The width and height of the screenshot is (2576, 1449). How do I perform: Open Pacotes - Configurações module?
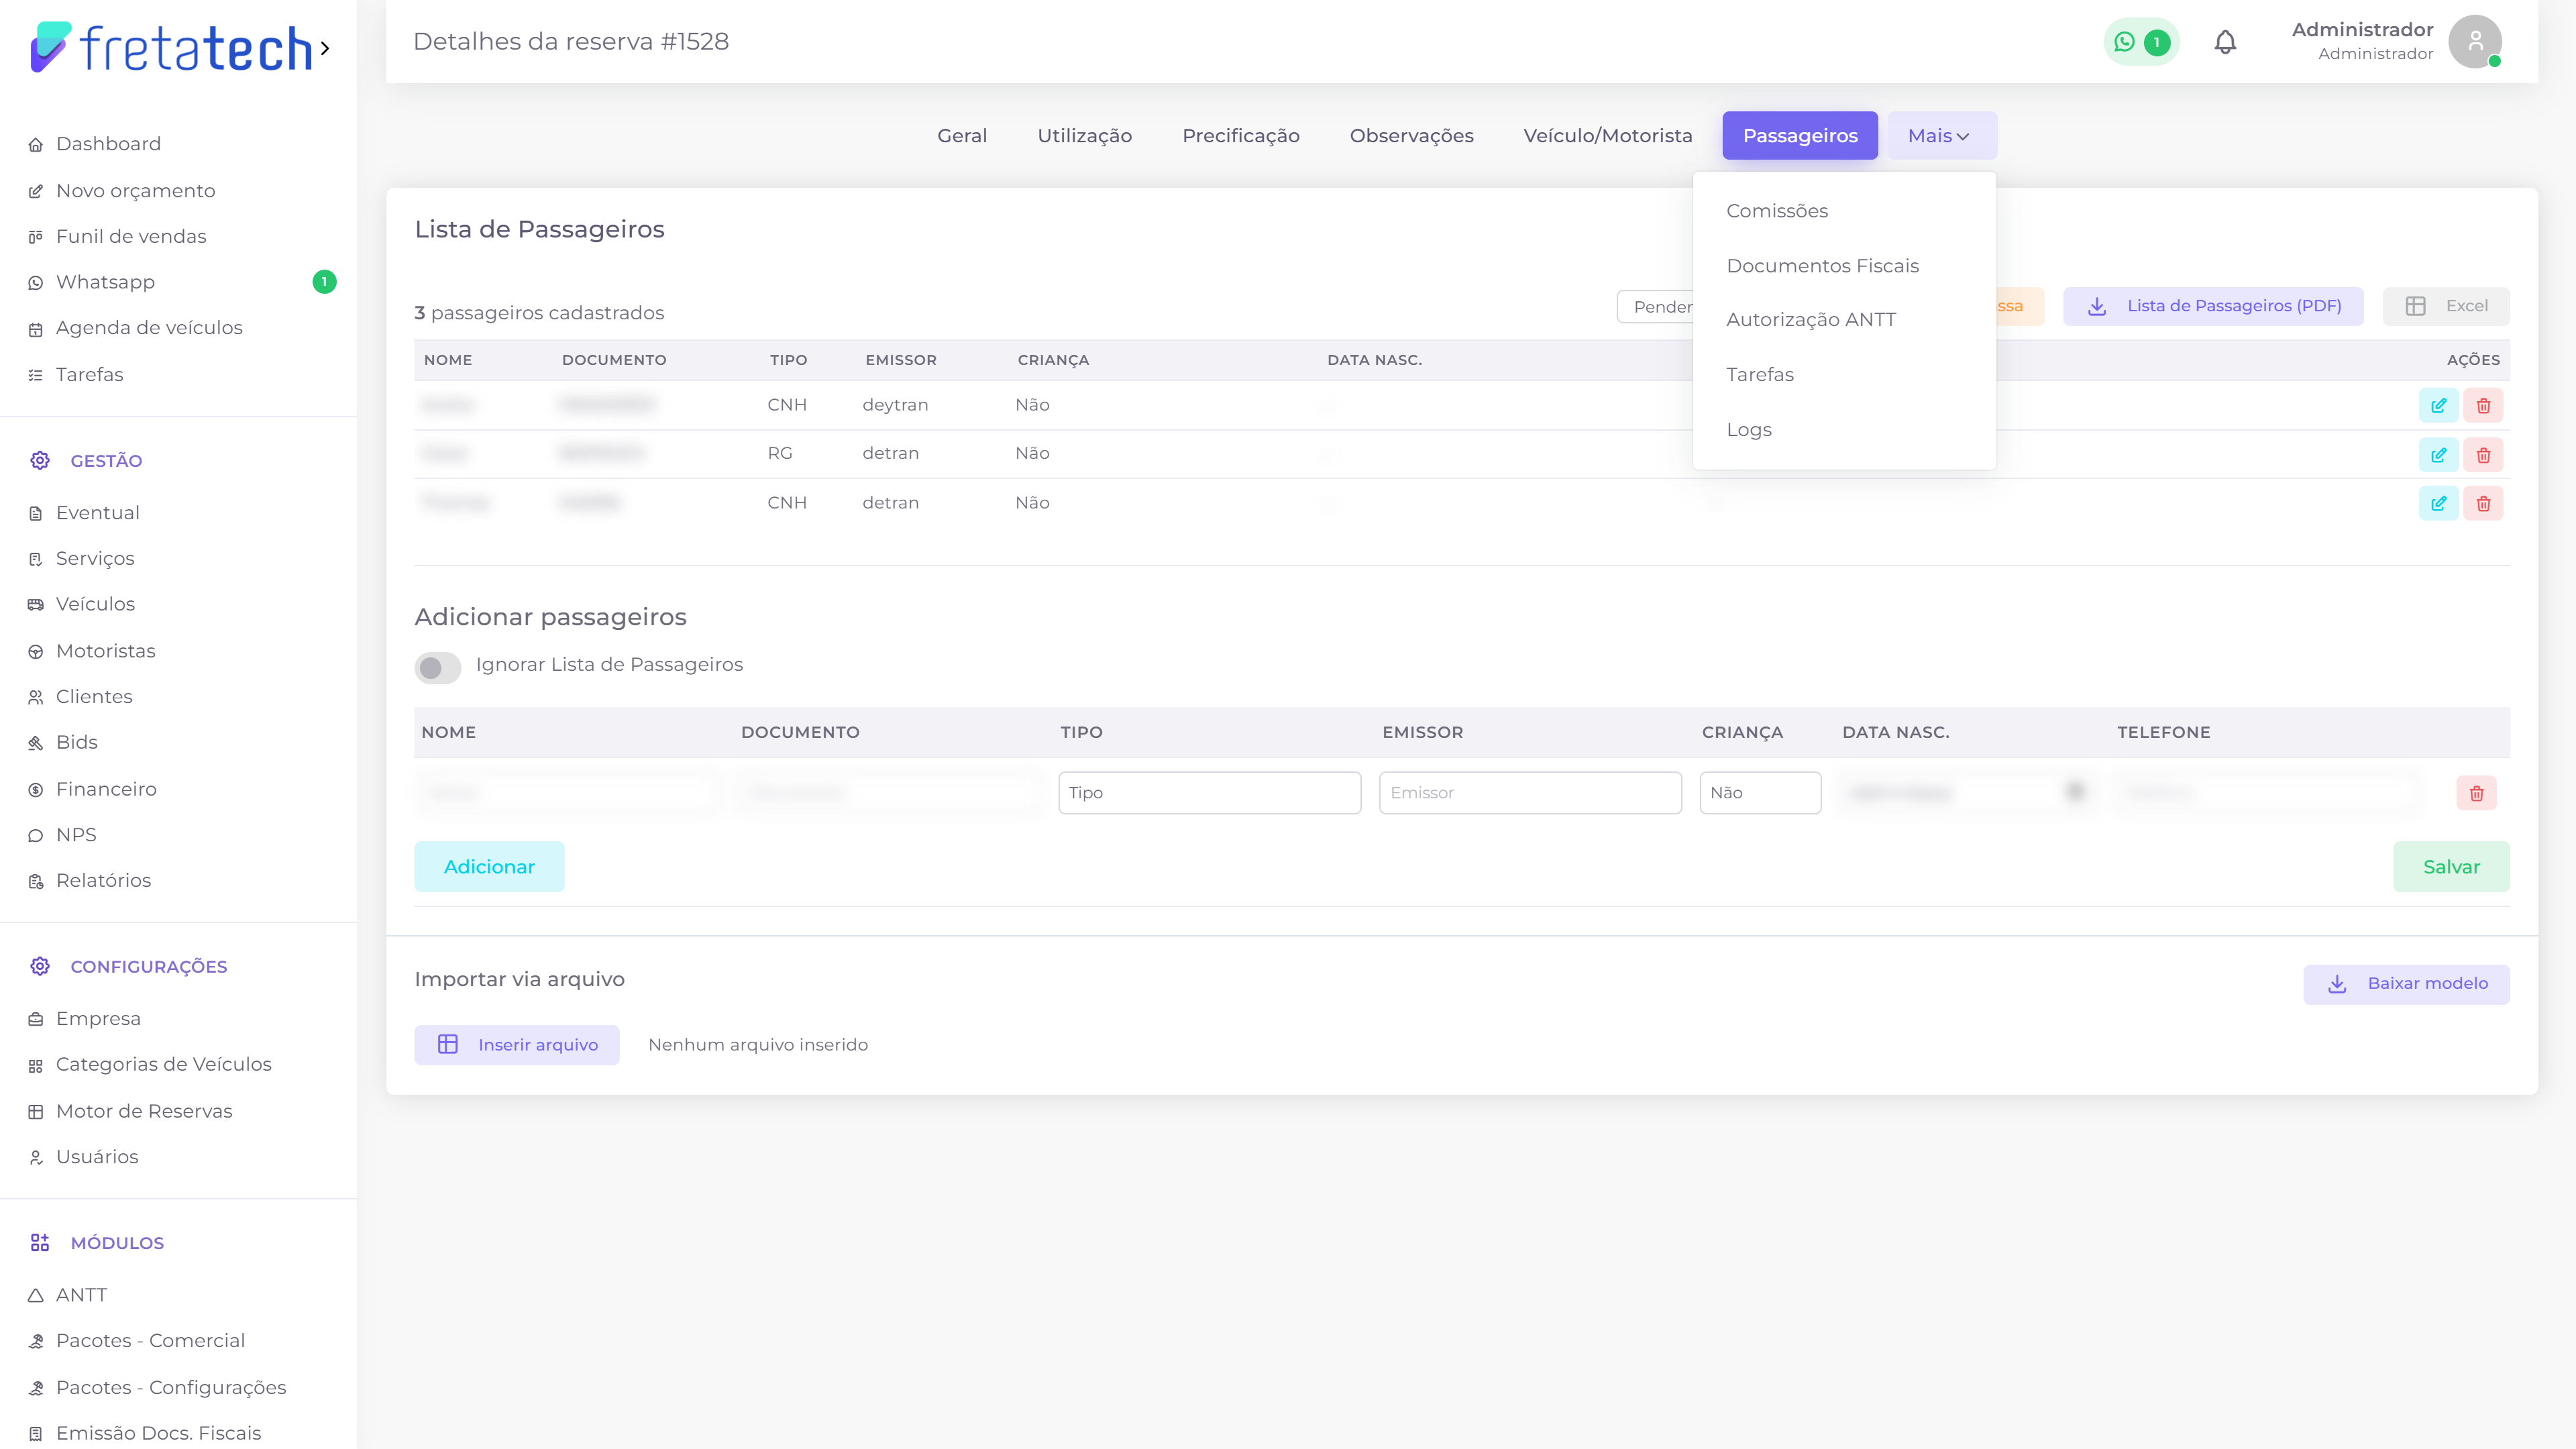tap(171, 1387)
